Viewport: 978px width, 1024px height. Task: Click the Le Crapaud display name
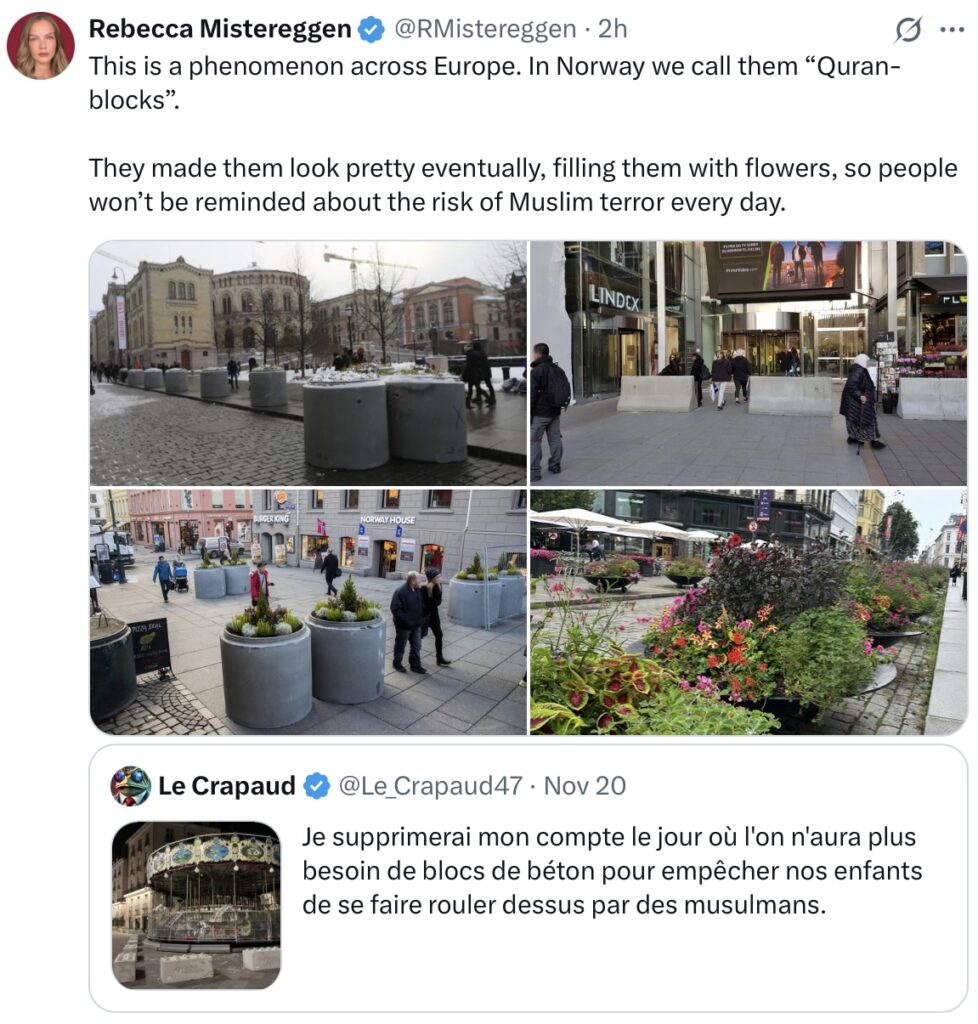[x=226, y=786]
